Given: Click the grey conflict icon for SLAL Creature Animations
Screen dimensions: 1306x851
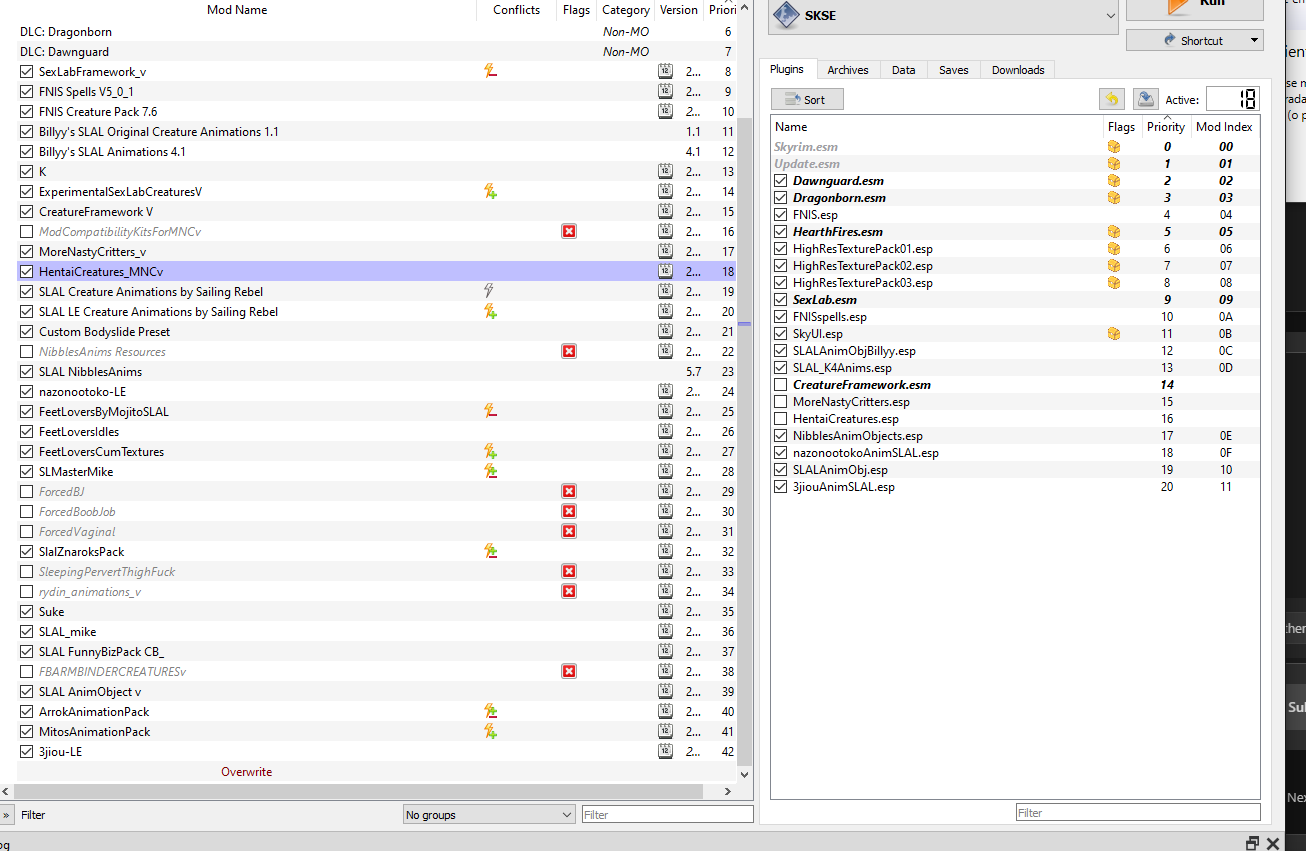Looking at the screenshot, I should click(490, 291).
